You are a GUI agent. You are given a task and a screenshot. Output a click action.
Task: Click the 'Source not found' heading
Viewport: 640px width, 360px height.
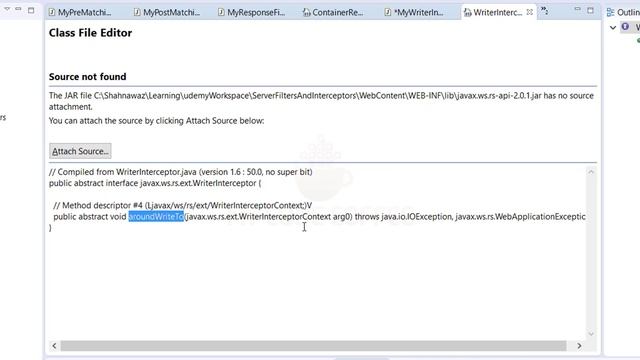tap(87, 77)
